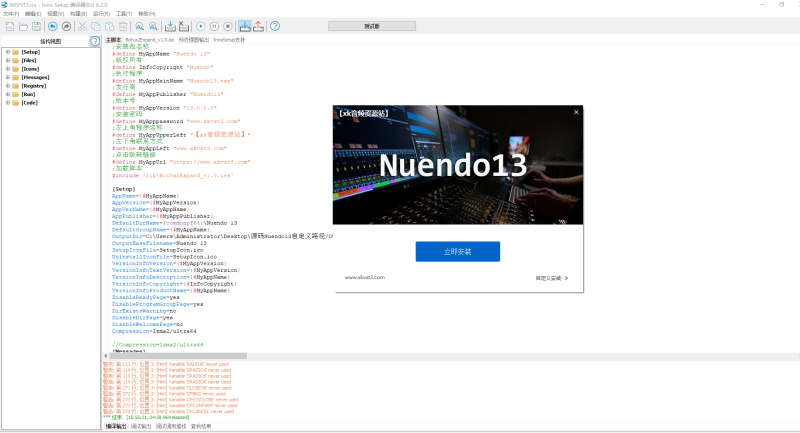This screenshot has height=433, width=800.
Task: Redo the last undone edit
Action: [x=66, y=27]
